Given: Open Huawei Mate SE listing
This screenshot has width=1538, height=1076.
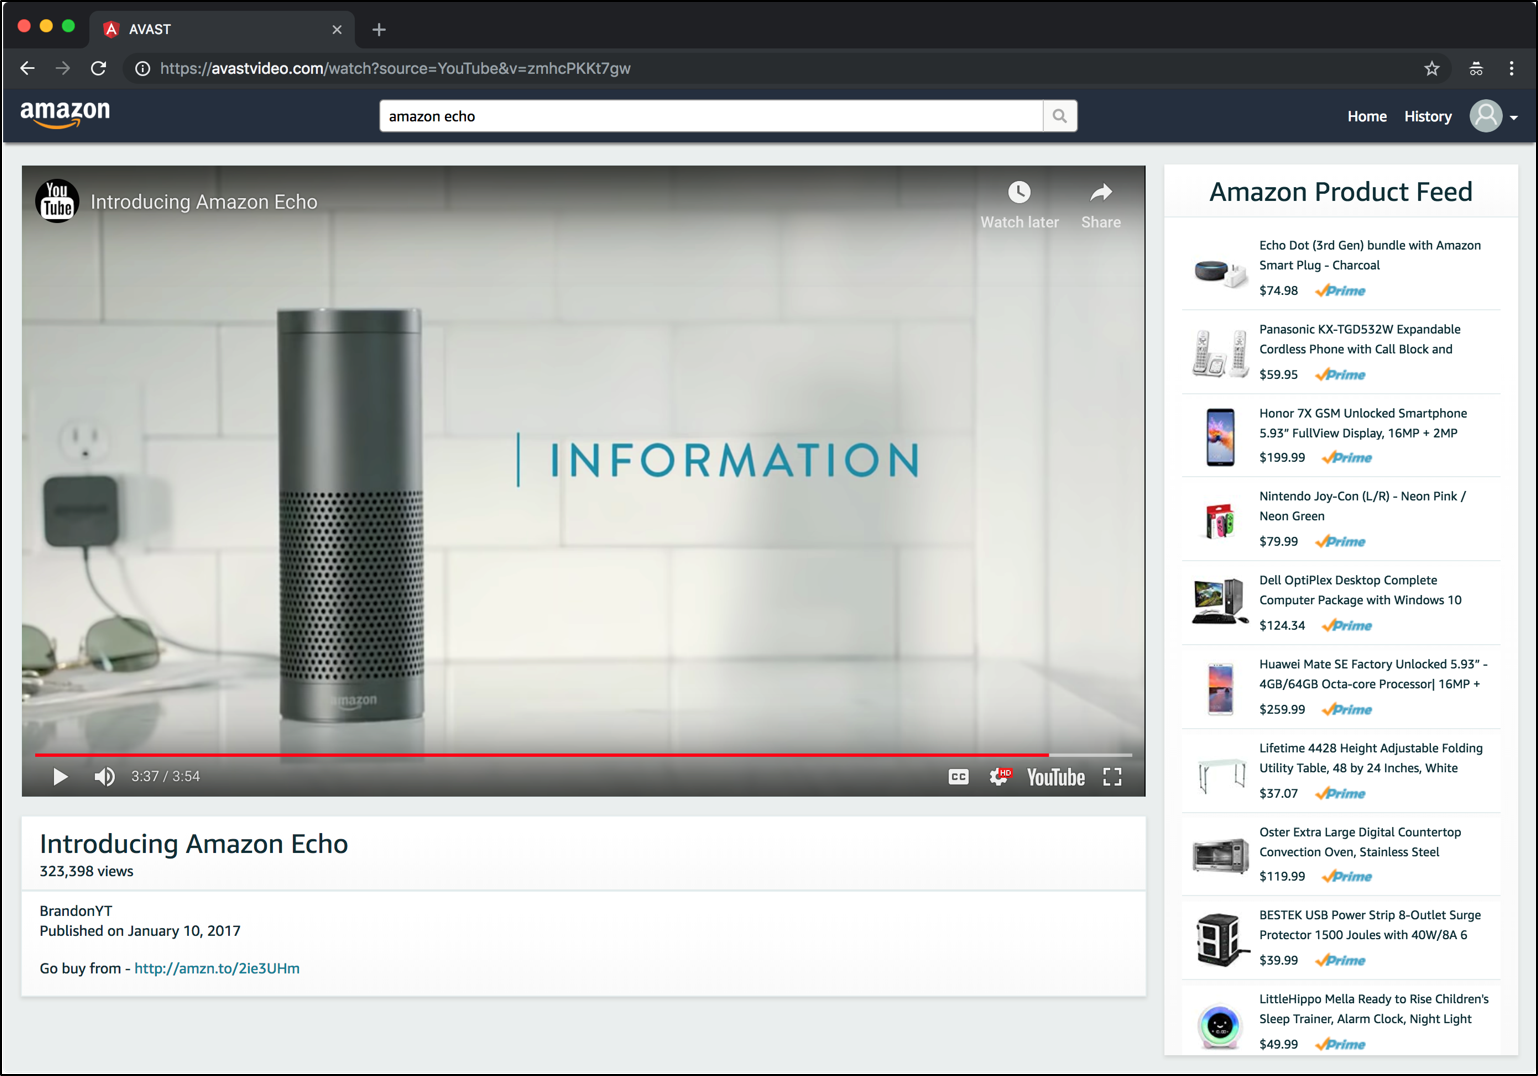Looking at the screenshot, I should coord(1373,674).
